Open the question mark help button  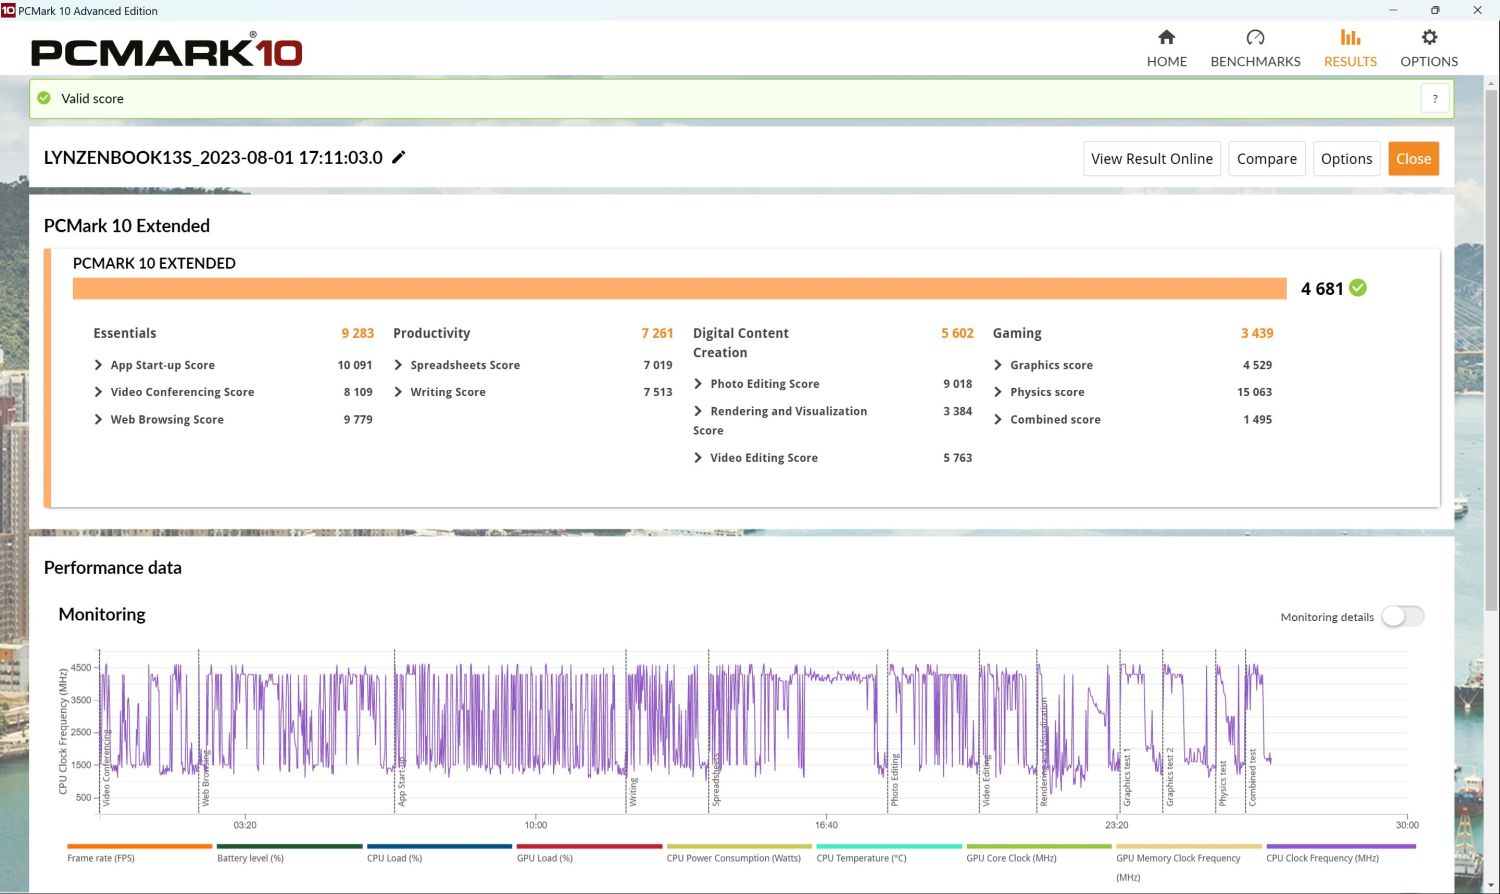pos(1435,98)
